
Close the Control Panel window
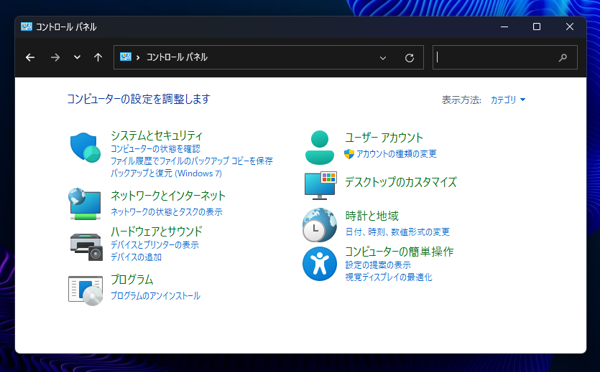pyautogui.click(x=569, y=27)
